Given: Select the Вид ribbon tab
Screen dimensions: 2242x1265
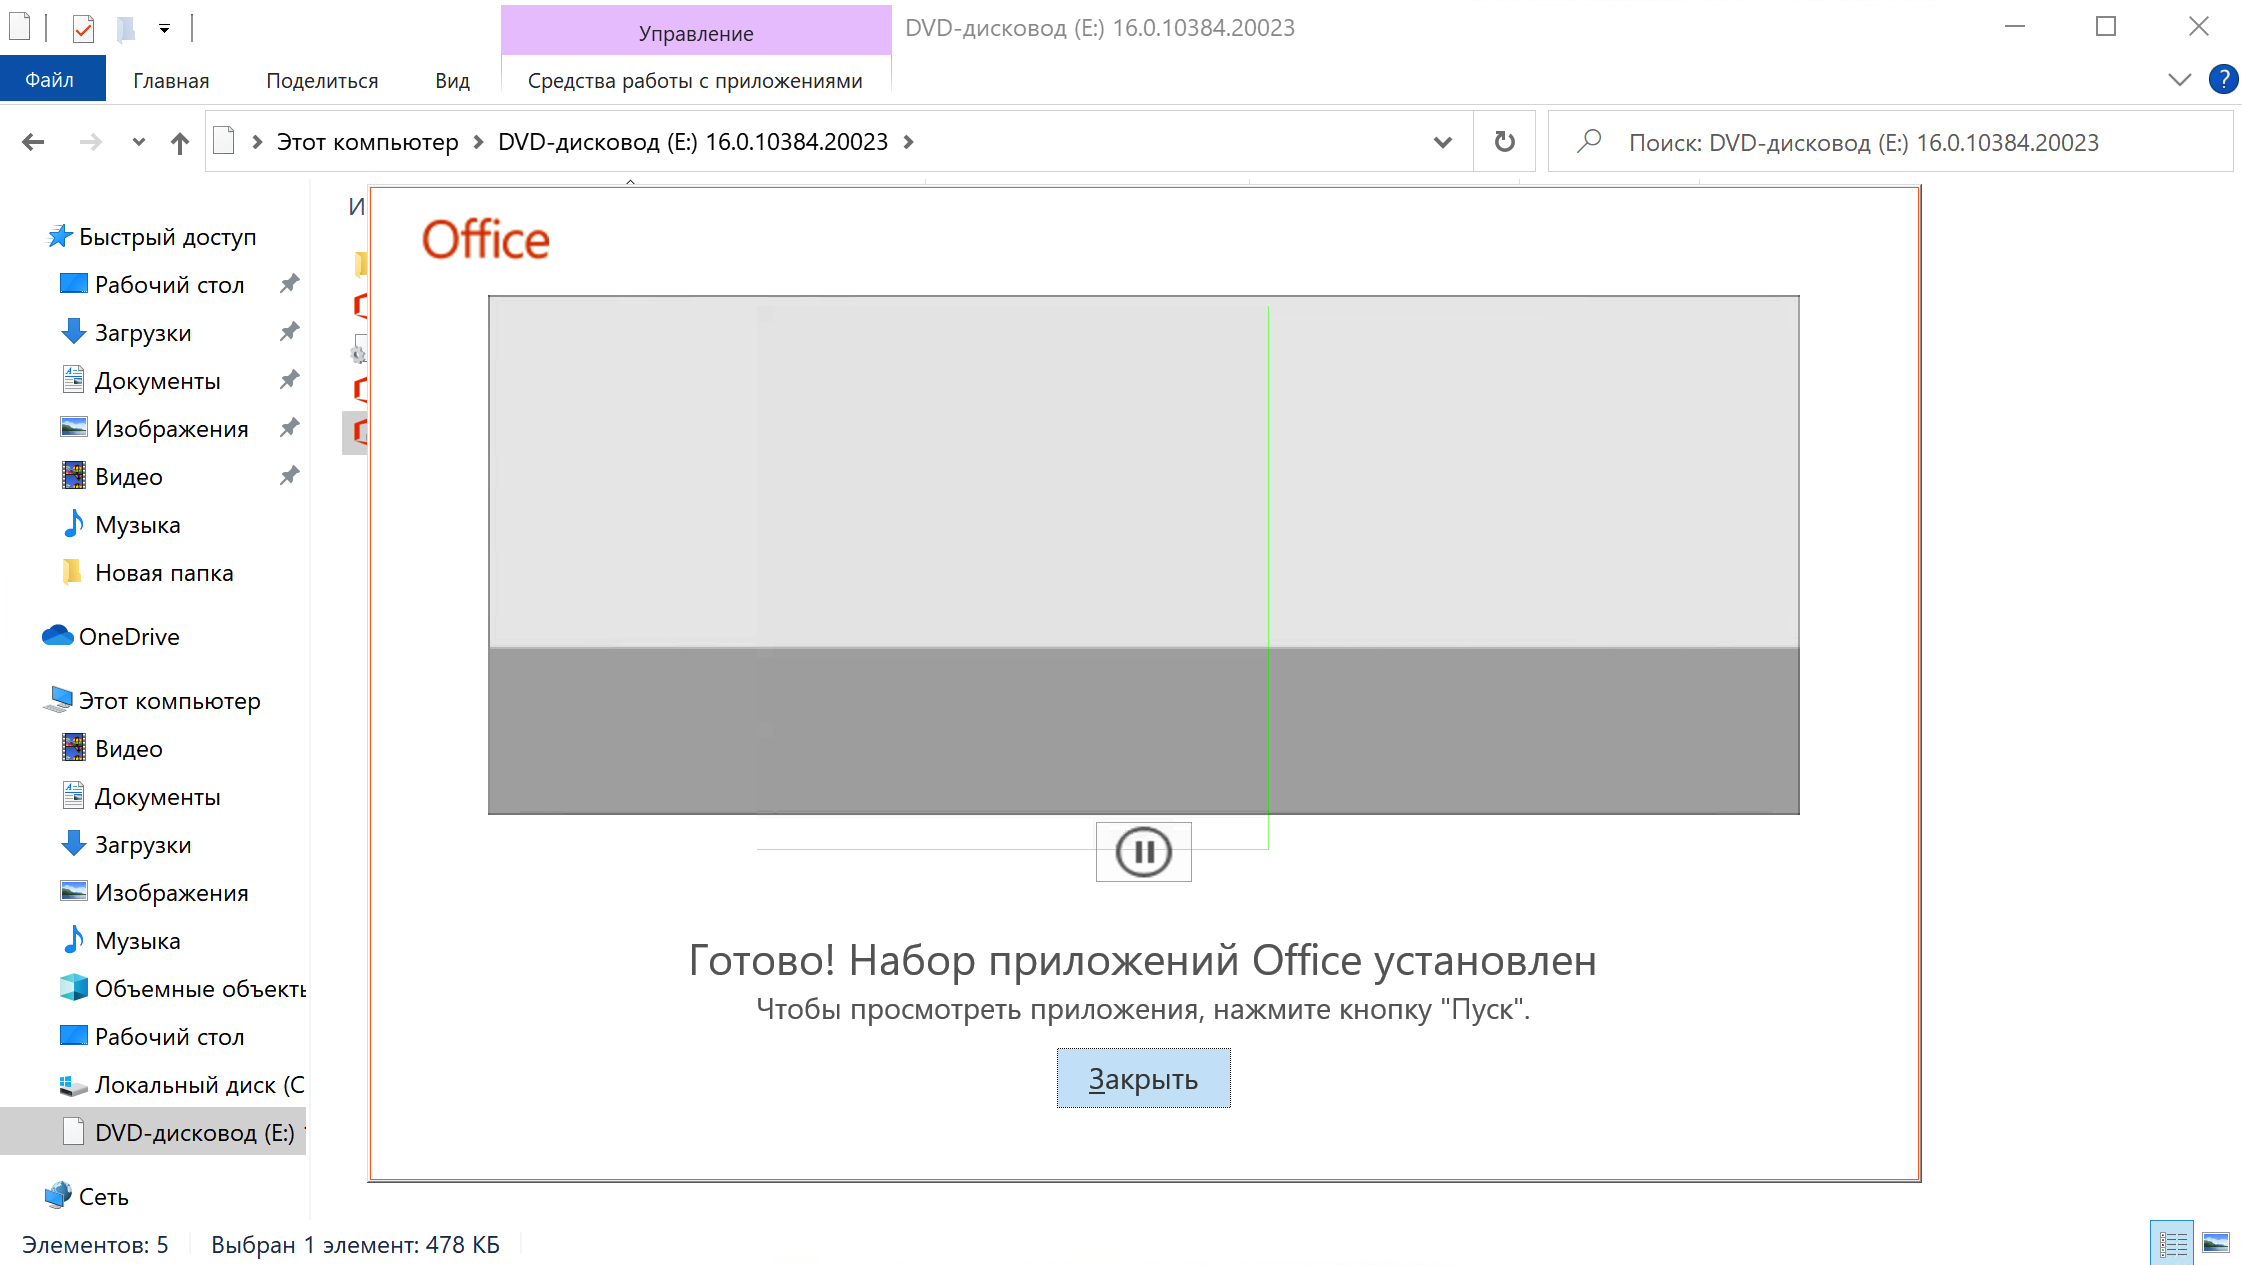Looking at the screenshot, I should pos(452,80).
